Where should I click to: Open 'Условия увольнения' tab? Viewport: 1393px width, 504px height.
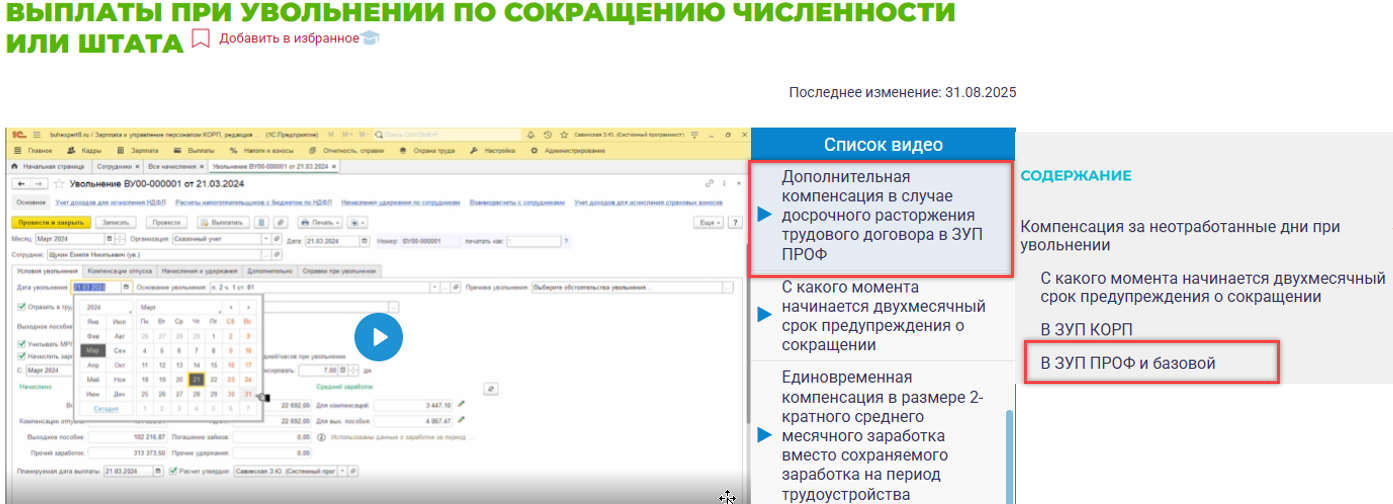(x=46, y=270)
